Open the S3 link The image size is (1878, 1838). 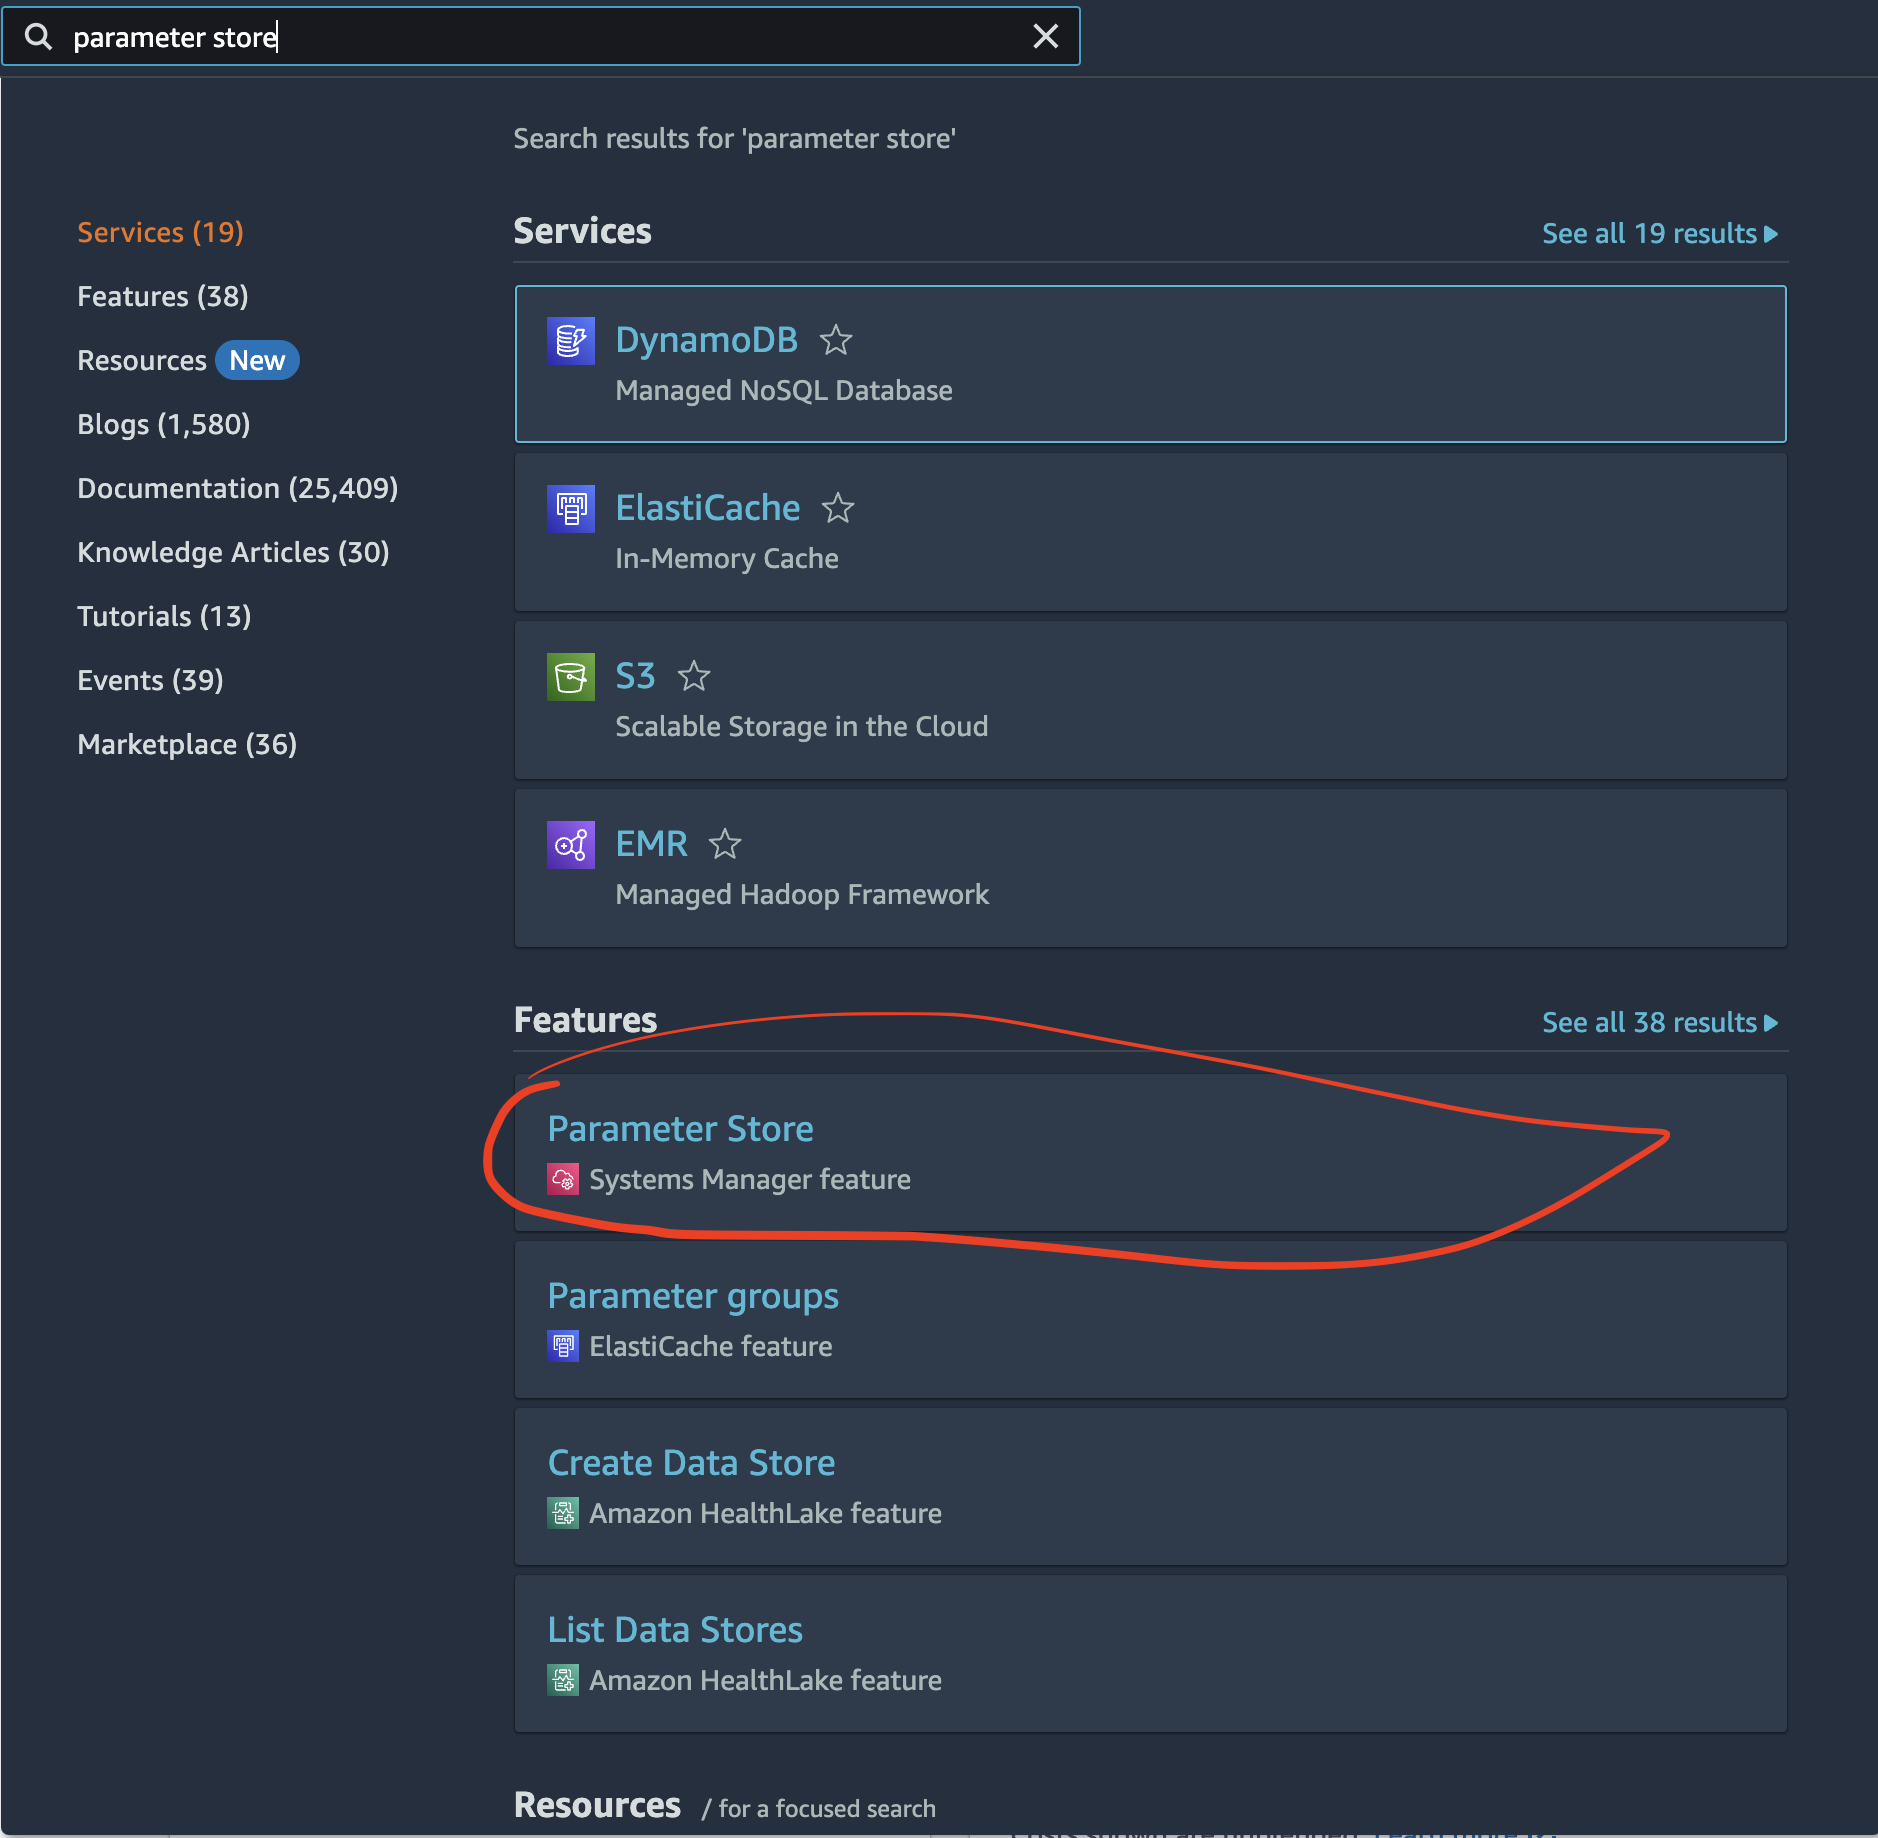(x=635, y=676)
